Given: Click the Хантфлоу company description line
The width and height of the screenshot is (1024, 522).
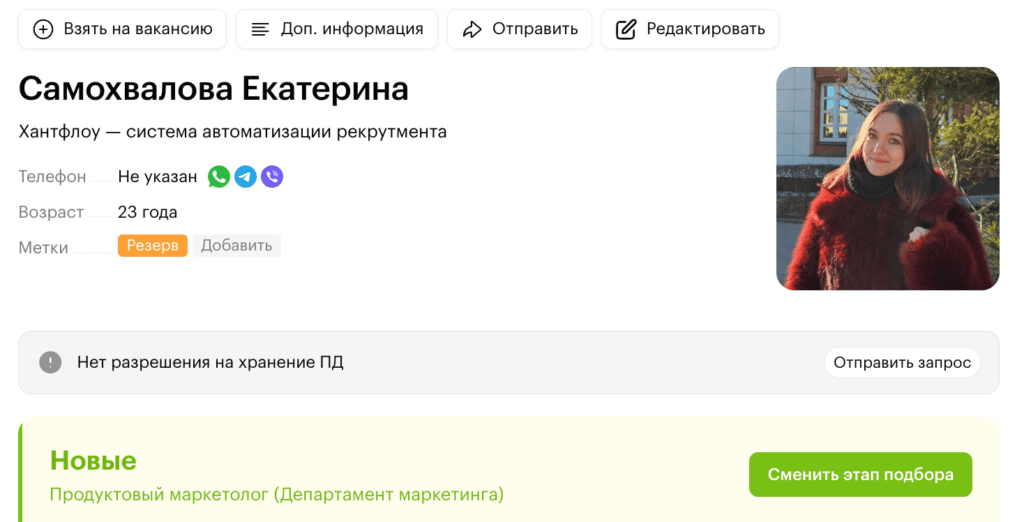Looking at the screenshot, I should [232, 132].
